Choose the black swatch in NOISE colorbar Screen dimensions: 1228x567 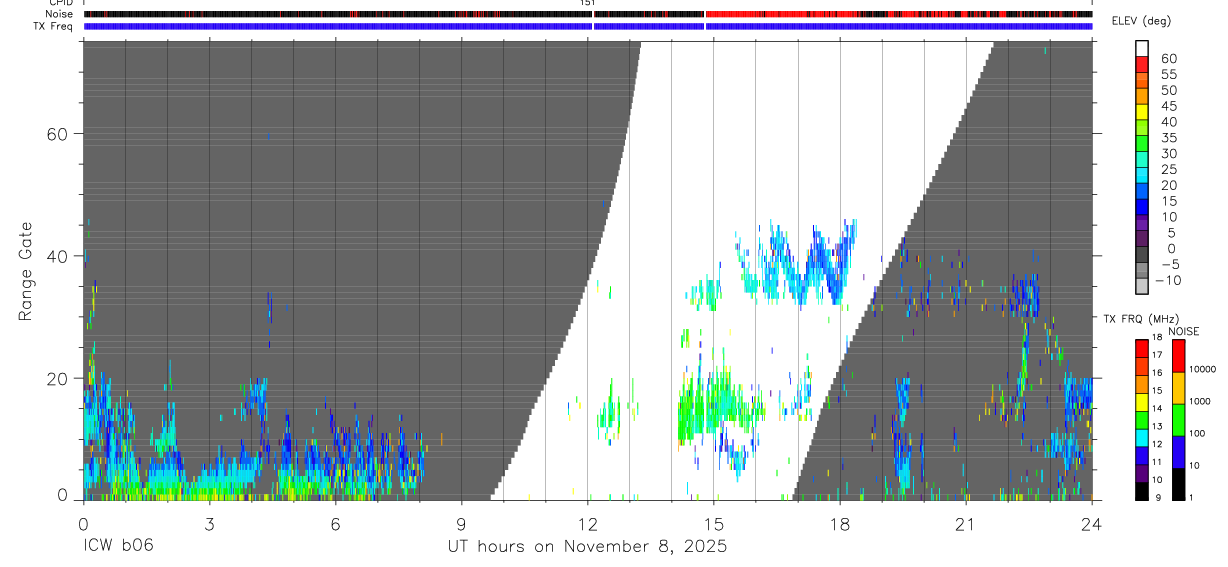1179,484
